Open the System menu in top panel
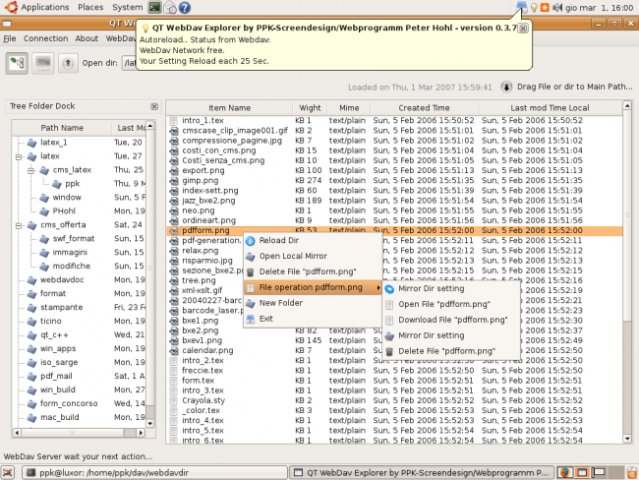The width and height of the screenshot is (639, 480). pyautogui.click(x=128, y=7)
